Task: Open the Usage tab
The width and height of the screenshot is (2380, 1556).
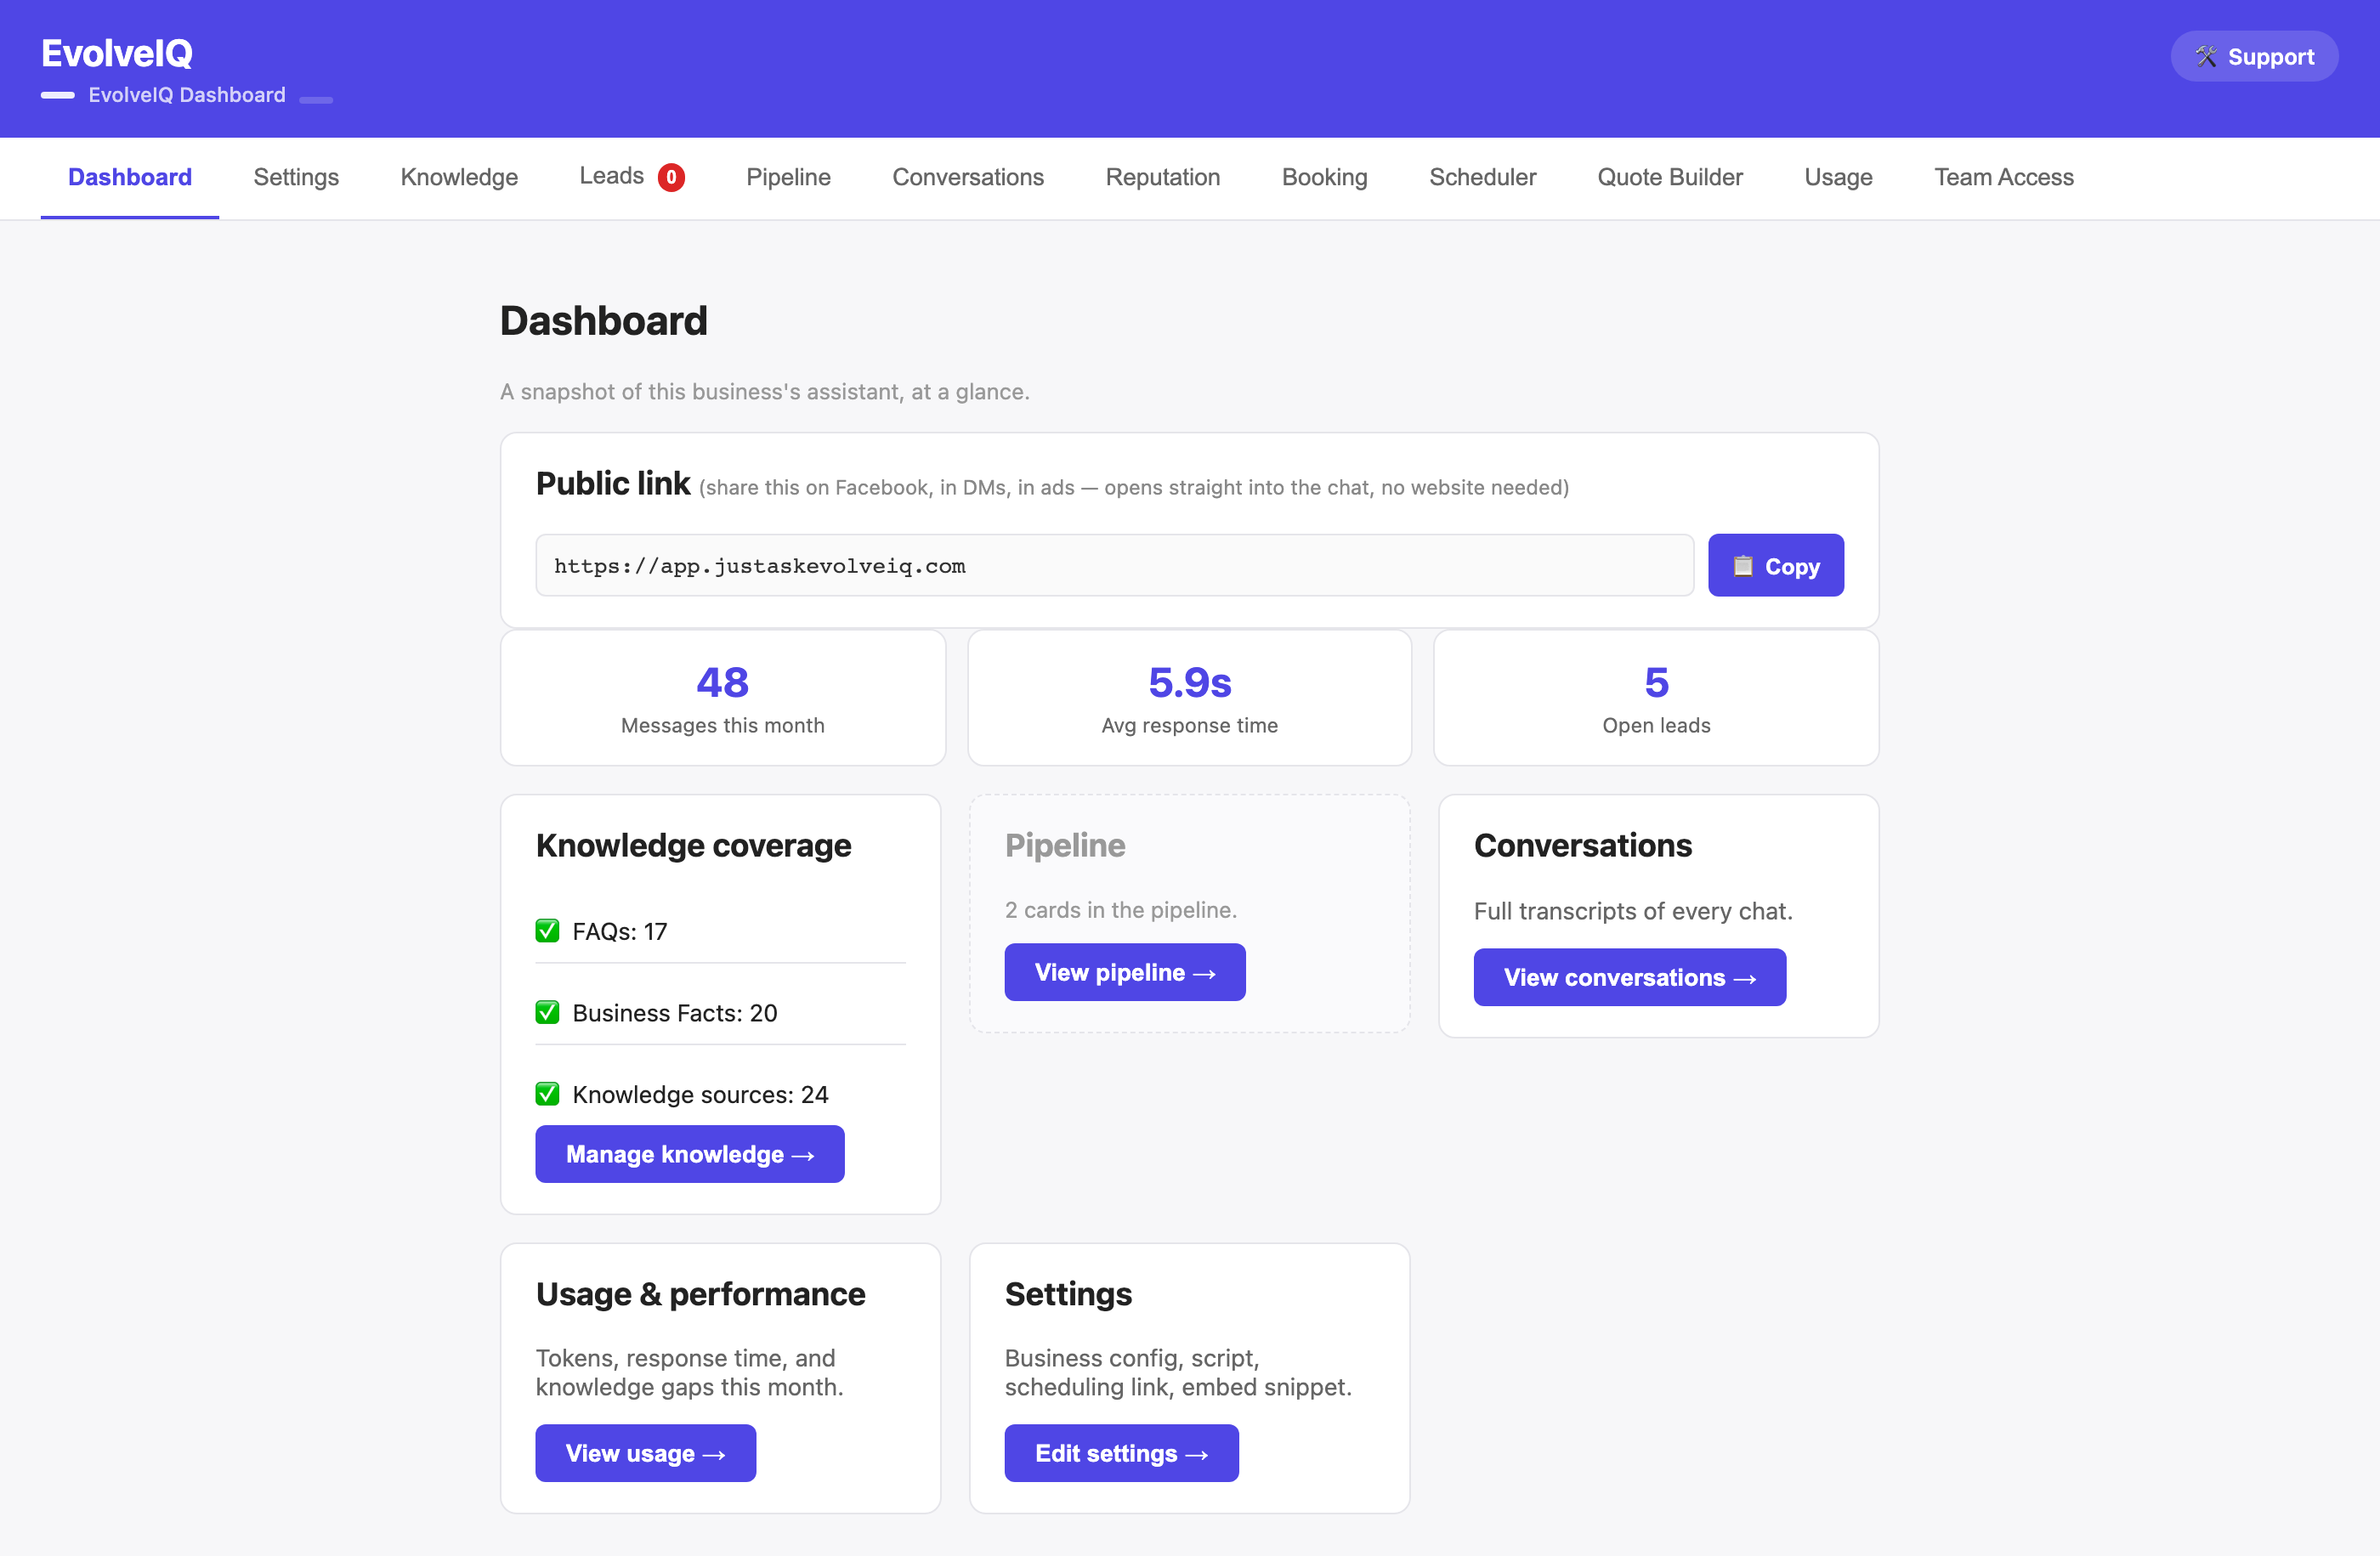Action: click(x=1838, y=177)
